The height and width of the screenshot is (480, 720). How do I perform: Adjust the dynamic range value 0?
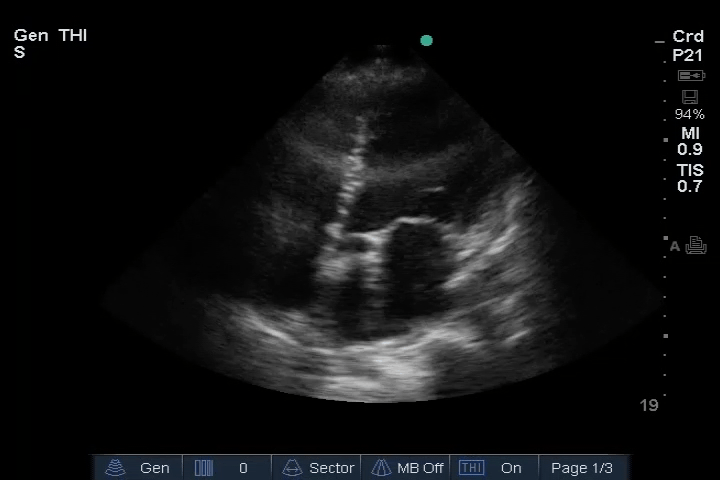[243, 468]
